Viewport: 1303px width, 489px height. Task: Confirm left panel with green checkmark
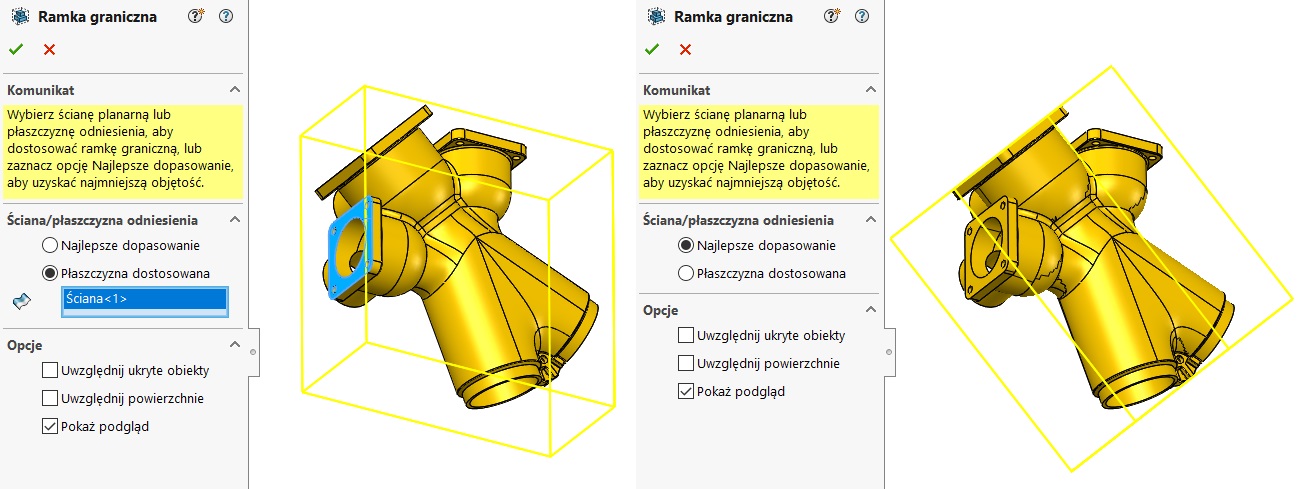pyautogui.click(x=16, y=49)
